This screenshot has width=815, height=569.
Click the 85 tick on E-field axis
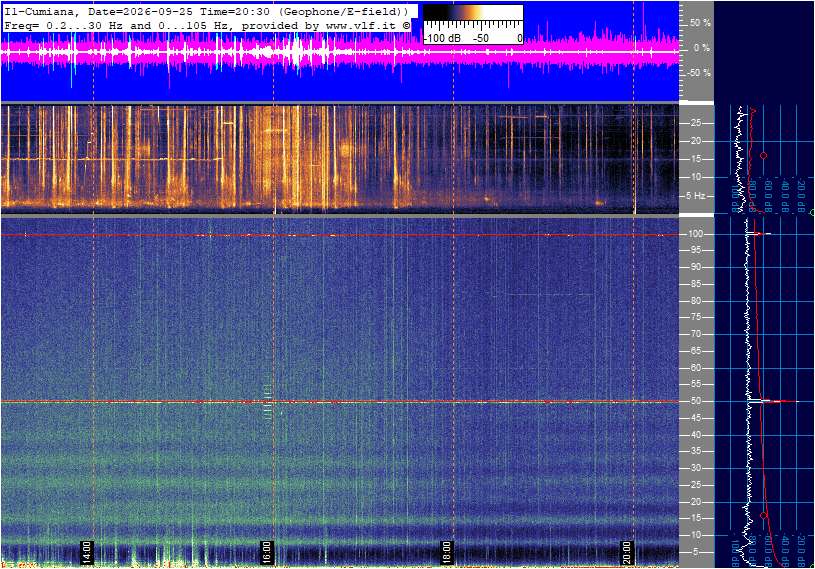(x=695, y=284)
